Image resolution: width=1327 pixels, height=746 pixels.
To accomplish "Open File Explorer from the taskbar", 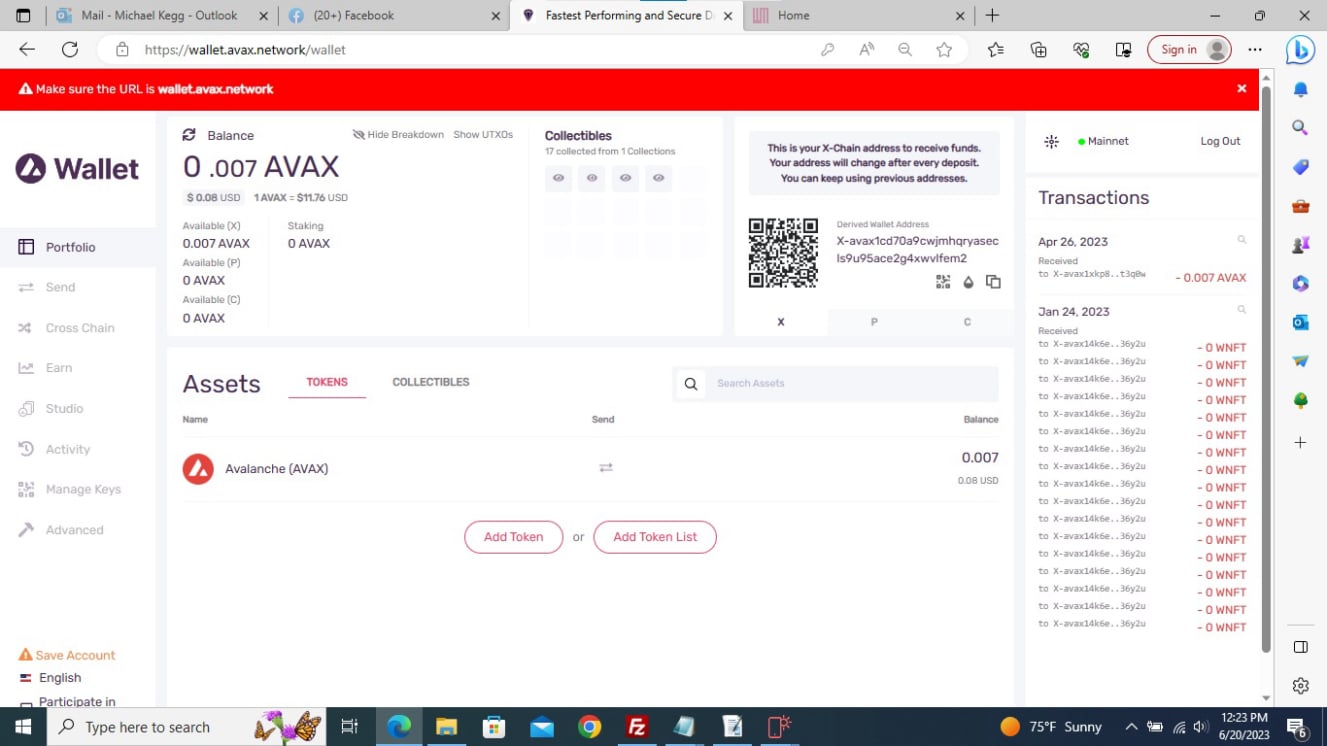I will [446, 727].
